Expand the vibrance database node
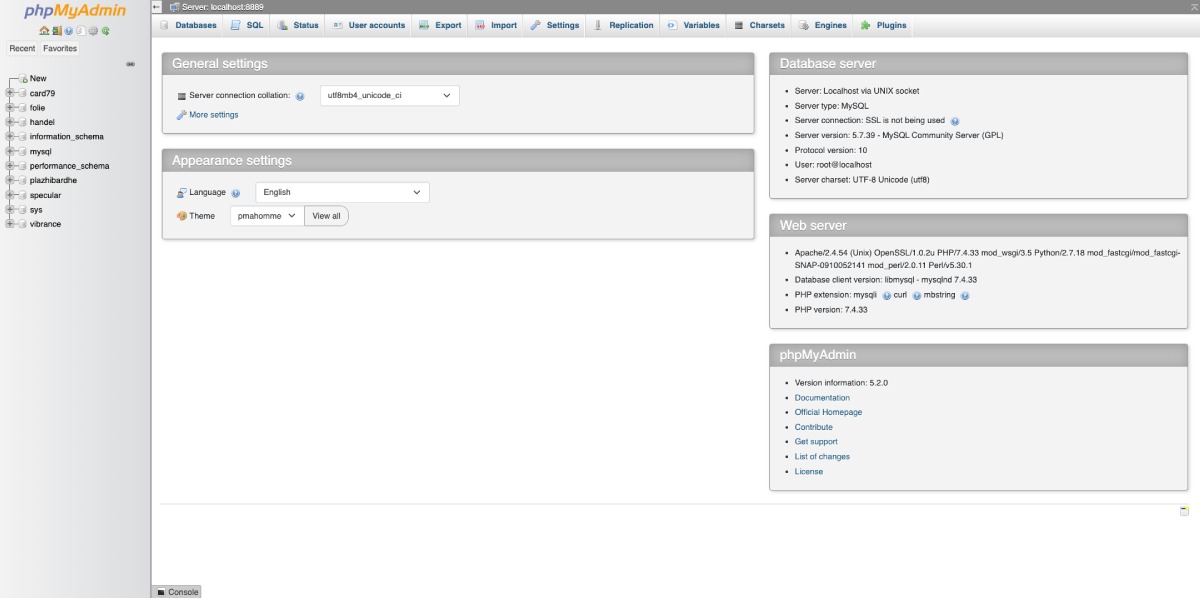The image size is (1200, 598). coord(9,224)
